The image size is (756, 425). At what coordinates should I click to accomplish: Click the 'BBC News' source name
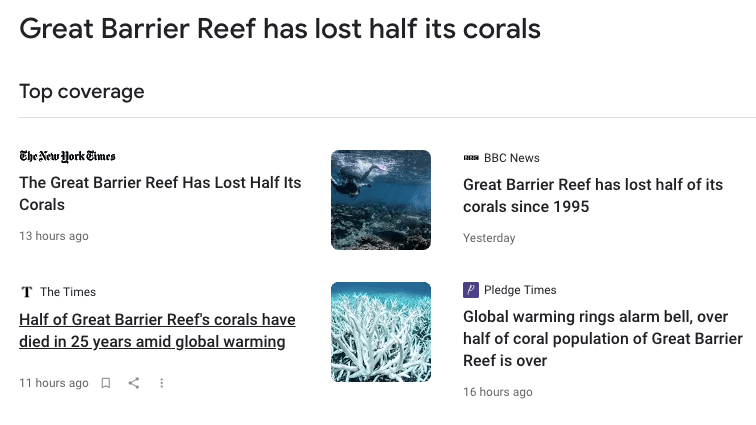(511, 158)
